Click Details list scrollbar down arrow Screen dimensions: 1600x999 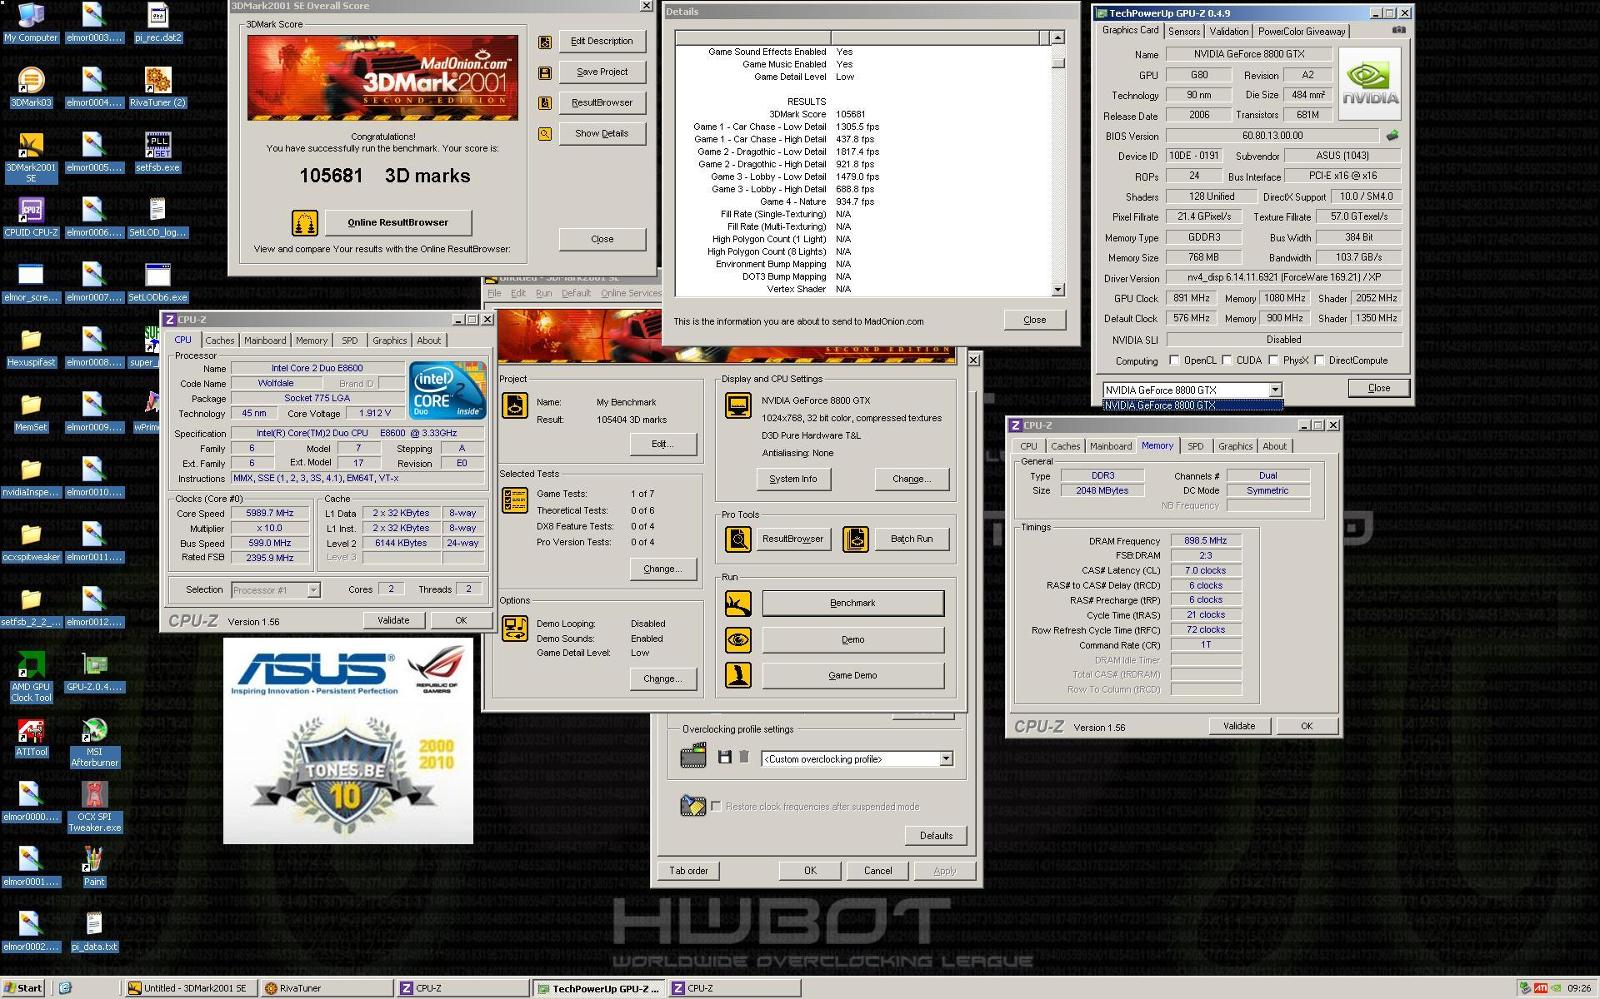tap(1058, 290)
